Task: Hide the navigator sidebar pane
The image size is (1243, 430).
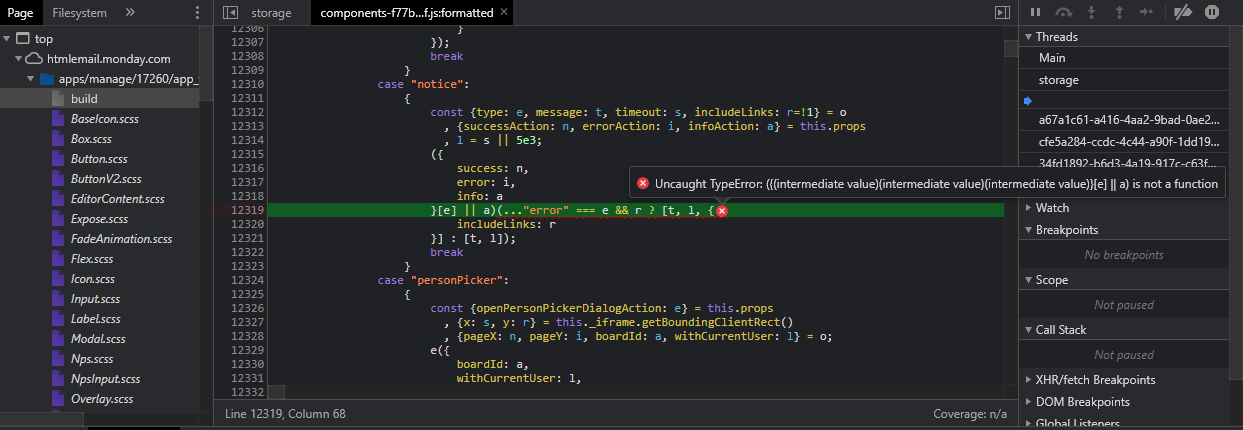Action: 231,13
